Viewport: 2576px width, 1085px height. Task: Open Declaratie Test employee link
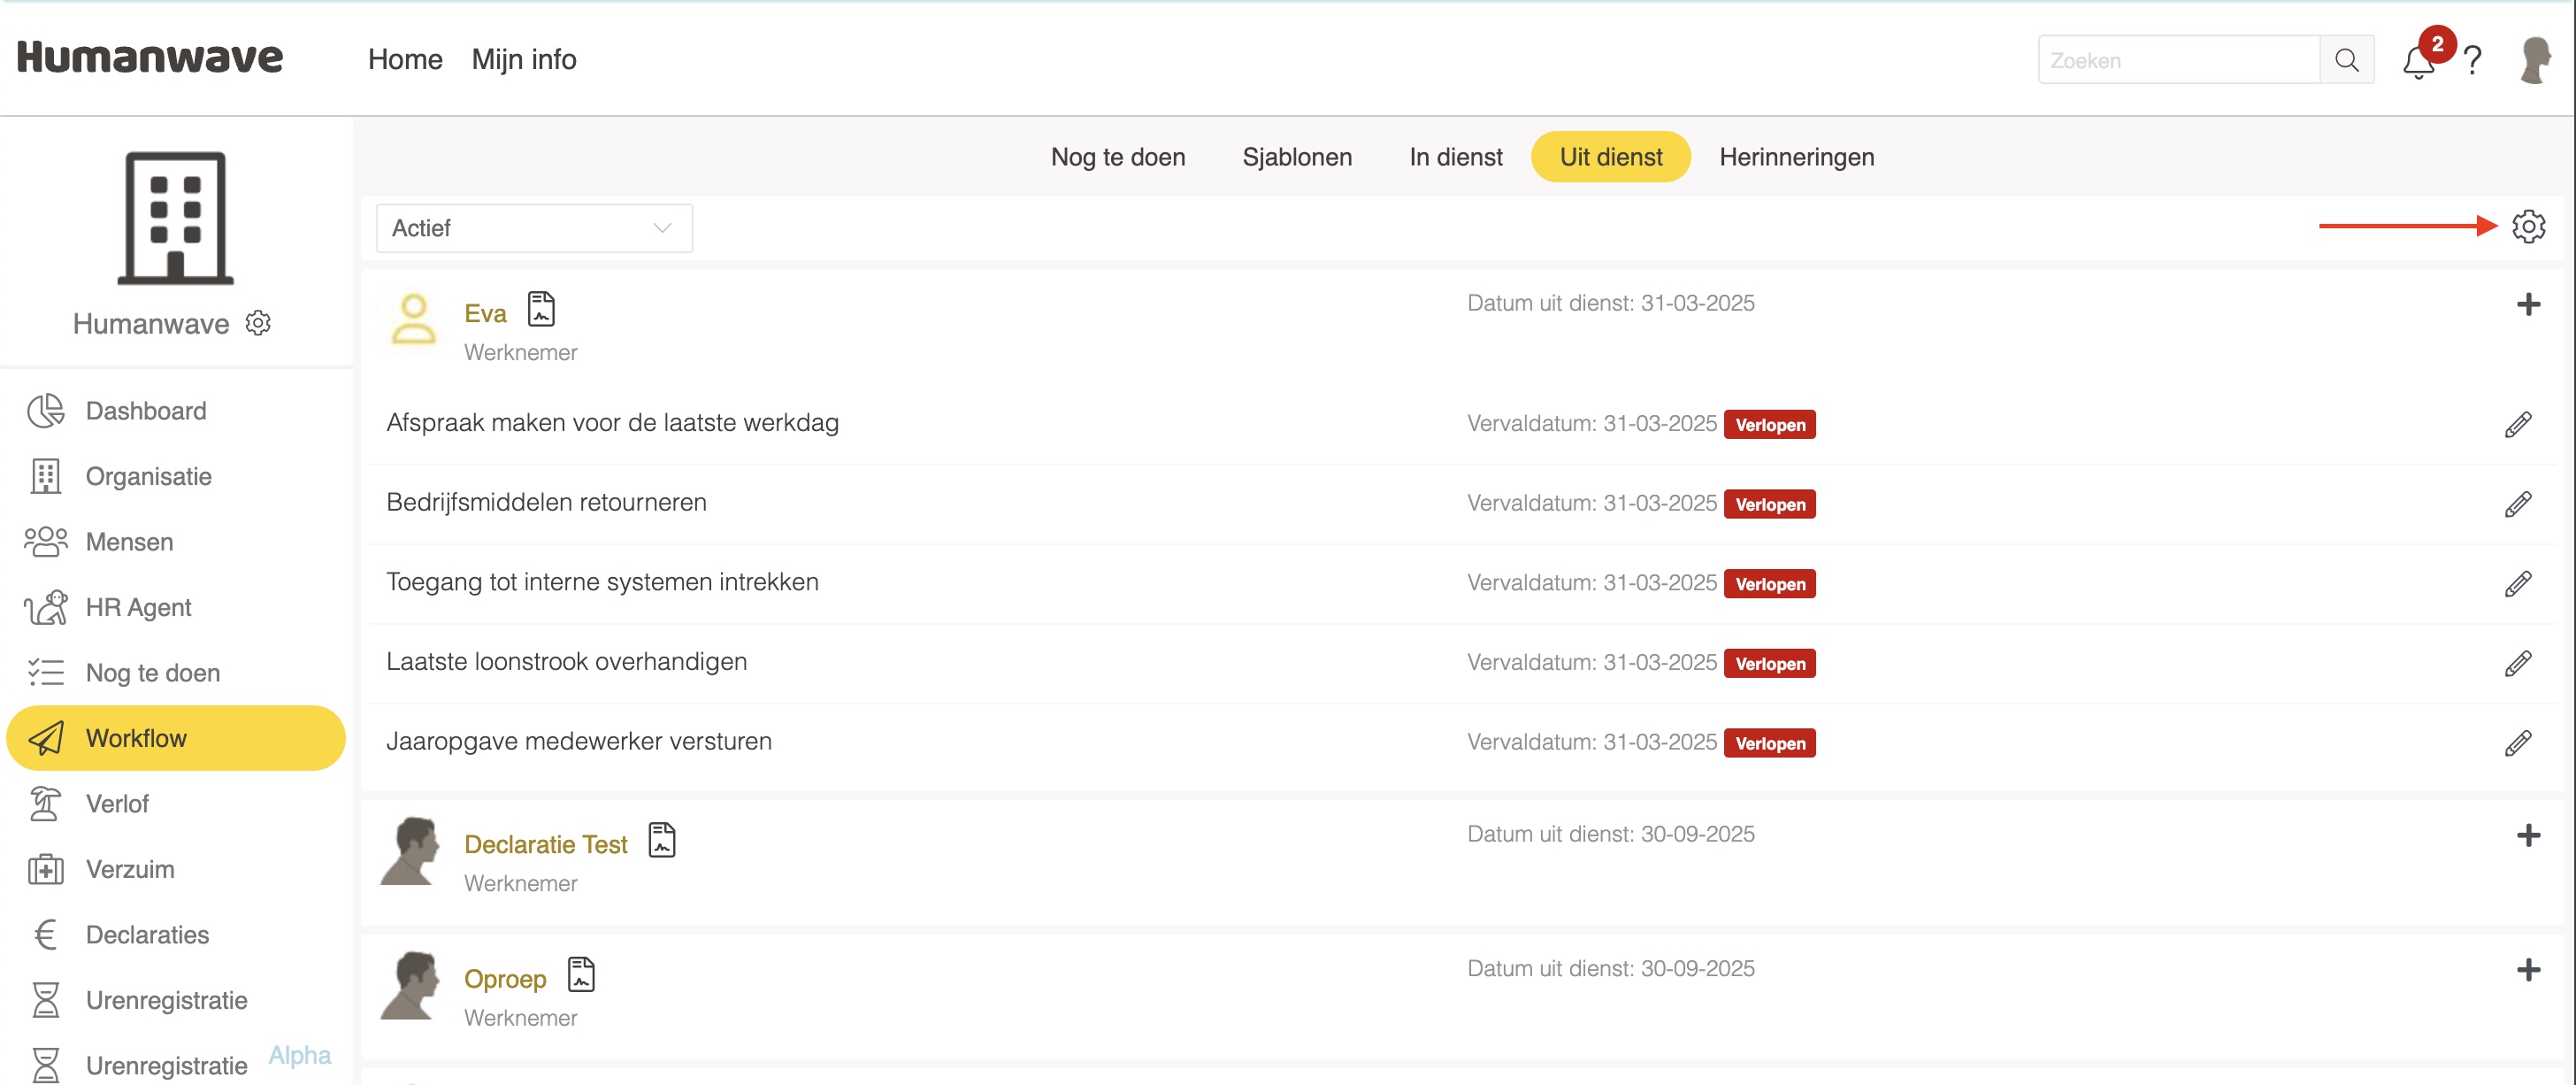click(x=545, y=845)
